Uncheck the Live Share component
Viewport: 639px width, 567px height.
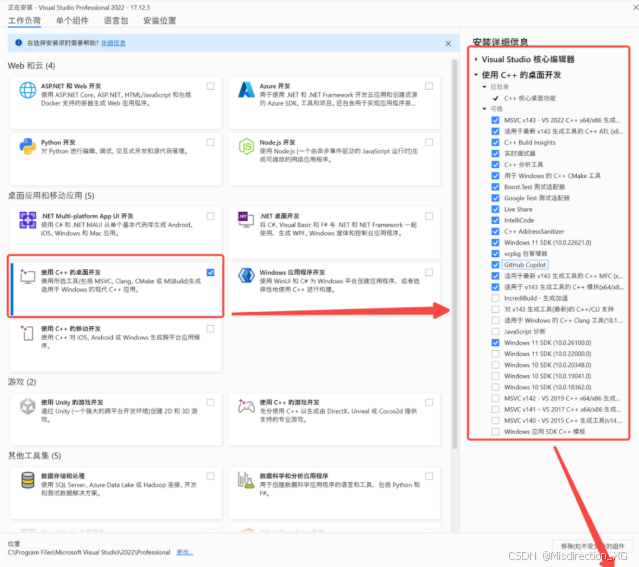coord(495,209)
